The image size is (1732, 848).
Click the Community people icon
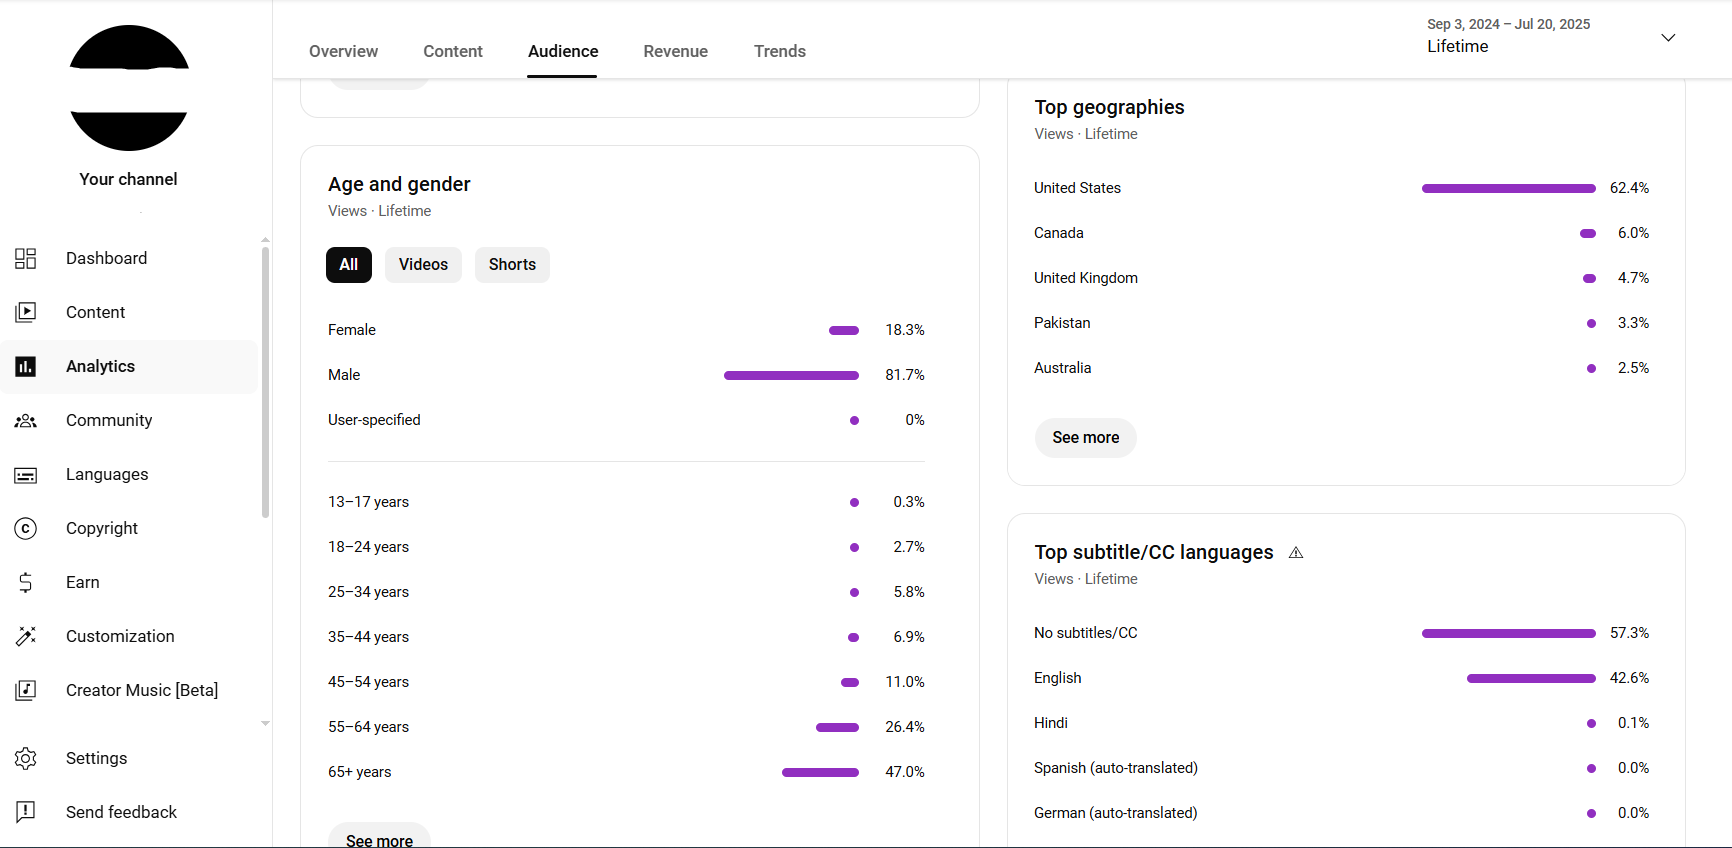(26, 421)
